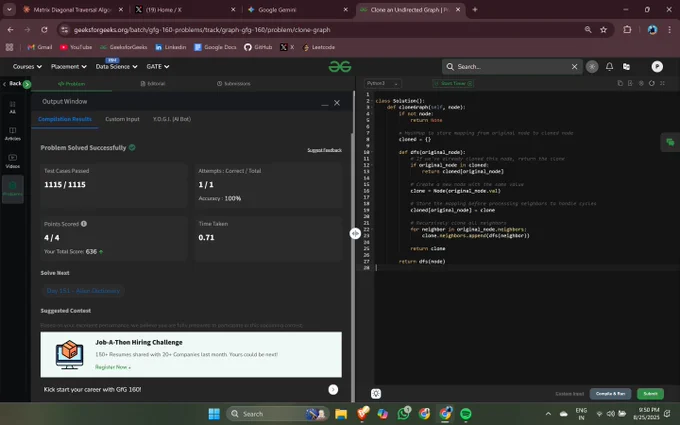
Task: Go back using the Back button
Action: [x=12, y=83]
